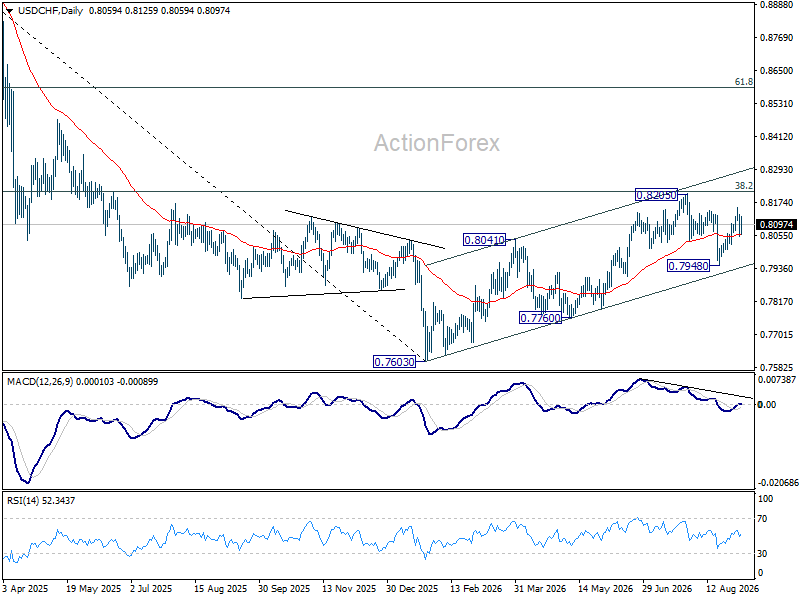The height and width of the screenshot is (600, 800).
Task: Click the MACD 0.00 axis label
Action: (x=767, y=404)
